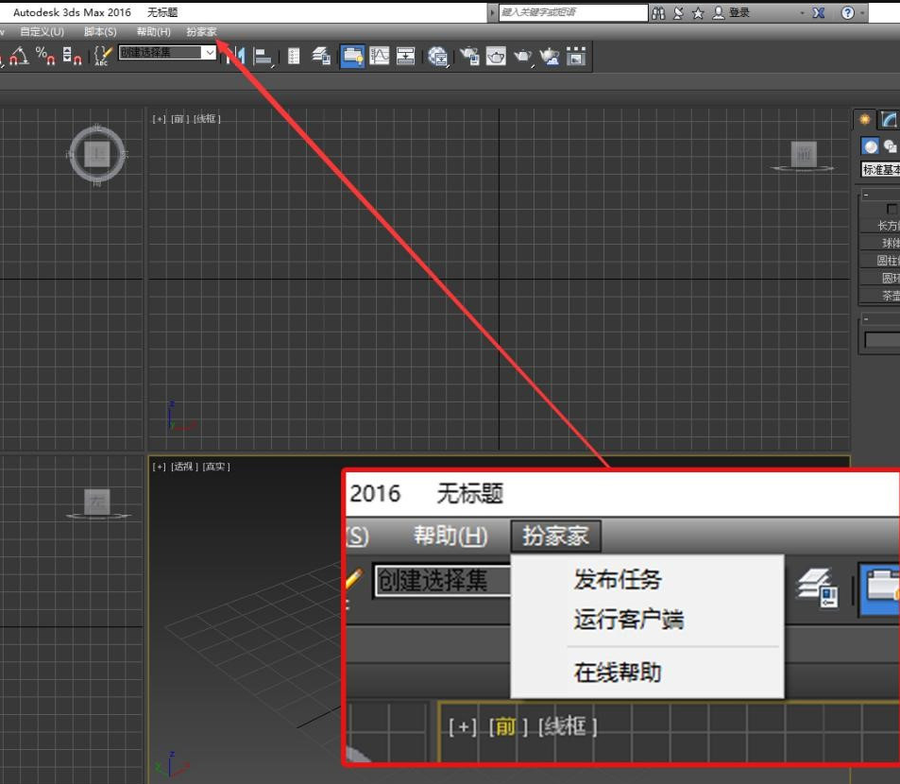The height and width of the screenshot is (784, 900).
Task: Click the left viewport ViewCube
Action: pyautogui.click(x=98, y=503)
